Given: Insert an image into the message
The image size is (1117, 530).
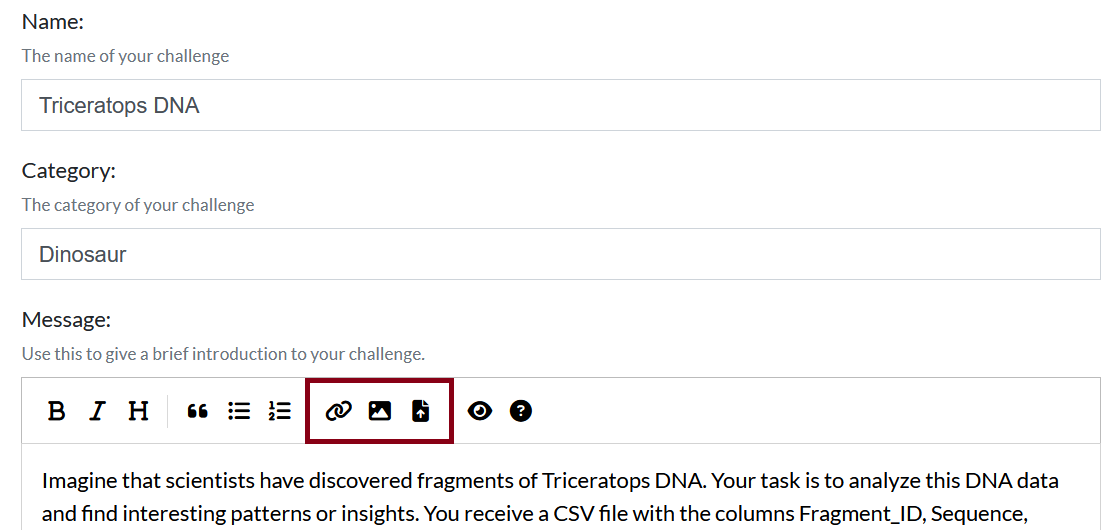Looking at the screenshot, I should pyautogui.click(x=380, y=411).
